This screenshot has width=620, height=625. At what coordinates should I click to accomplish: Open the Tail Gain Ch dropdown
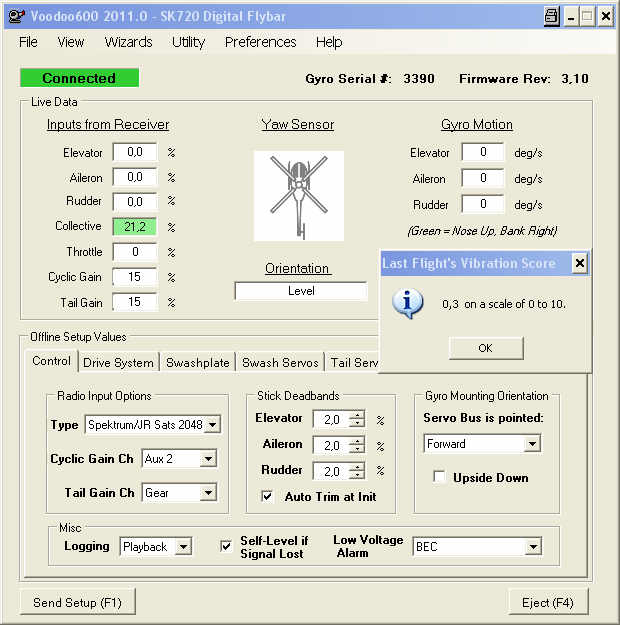pos(208,493)
